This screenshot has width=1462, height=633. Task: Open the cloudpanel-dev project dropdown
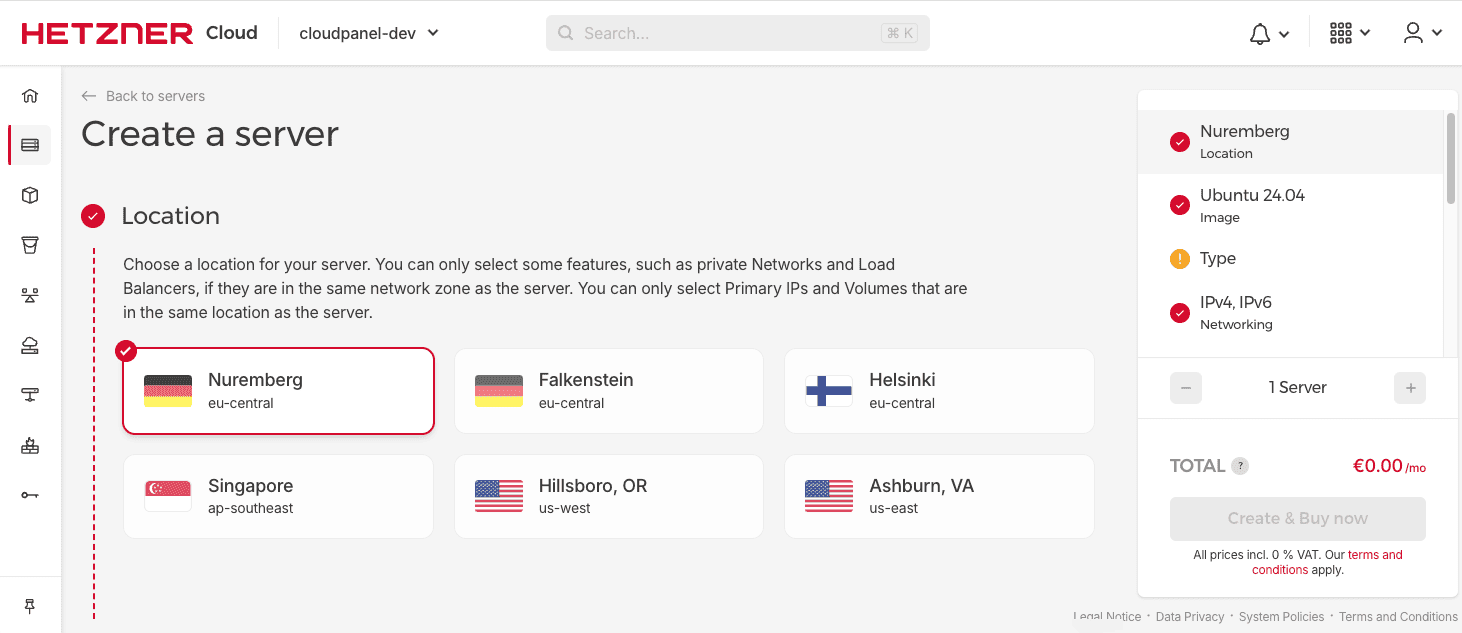coord(367,32)
